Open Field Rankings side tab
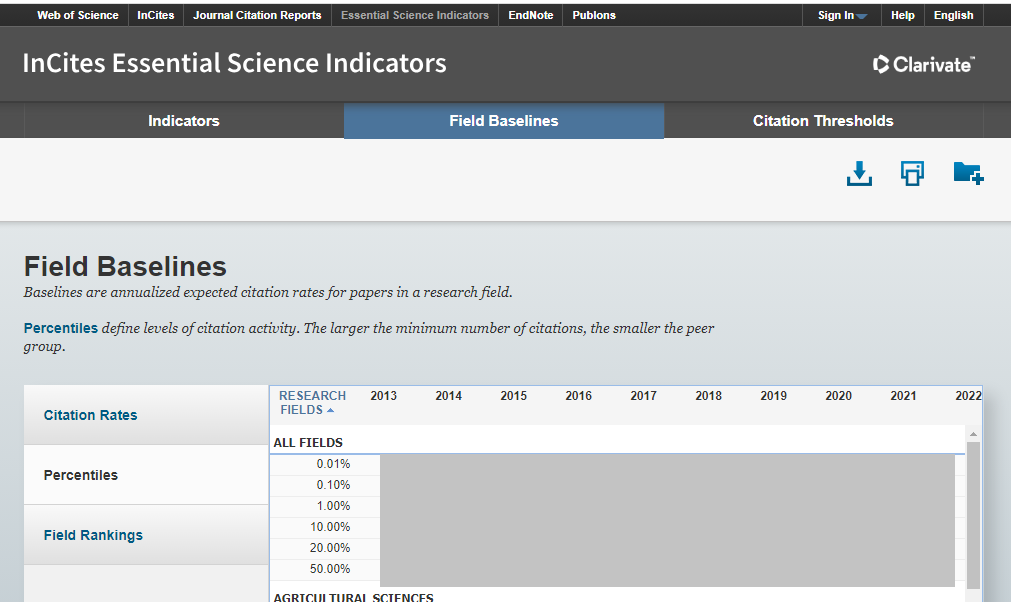 (x=146, y=535)
